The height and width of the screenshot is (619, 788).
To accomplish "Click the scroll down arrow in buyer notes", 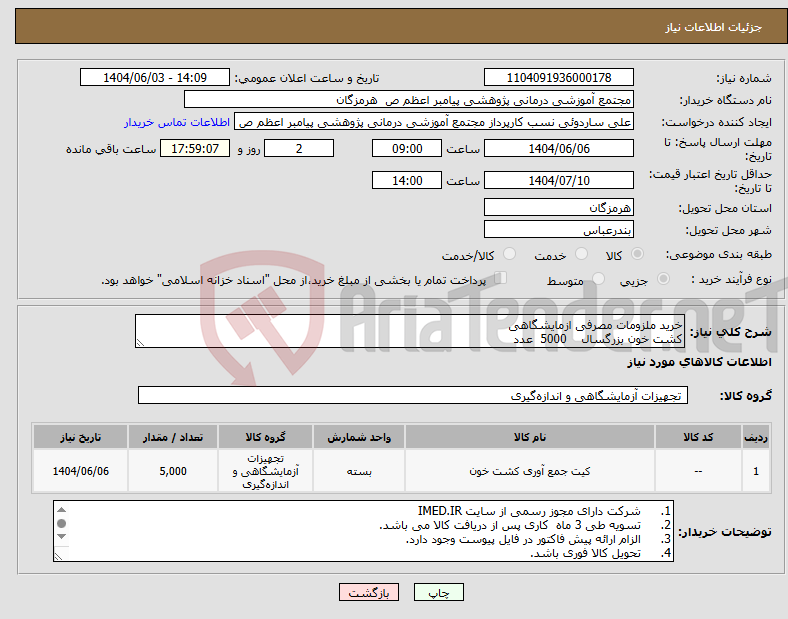I will 61,537.
